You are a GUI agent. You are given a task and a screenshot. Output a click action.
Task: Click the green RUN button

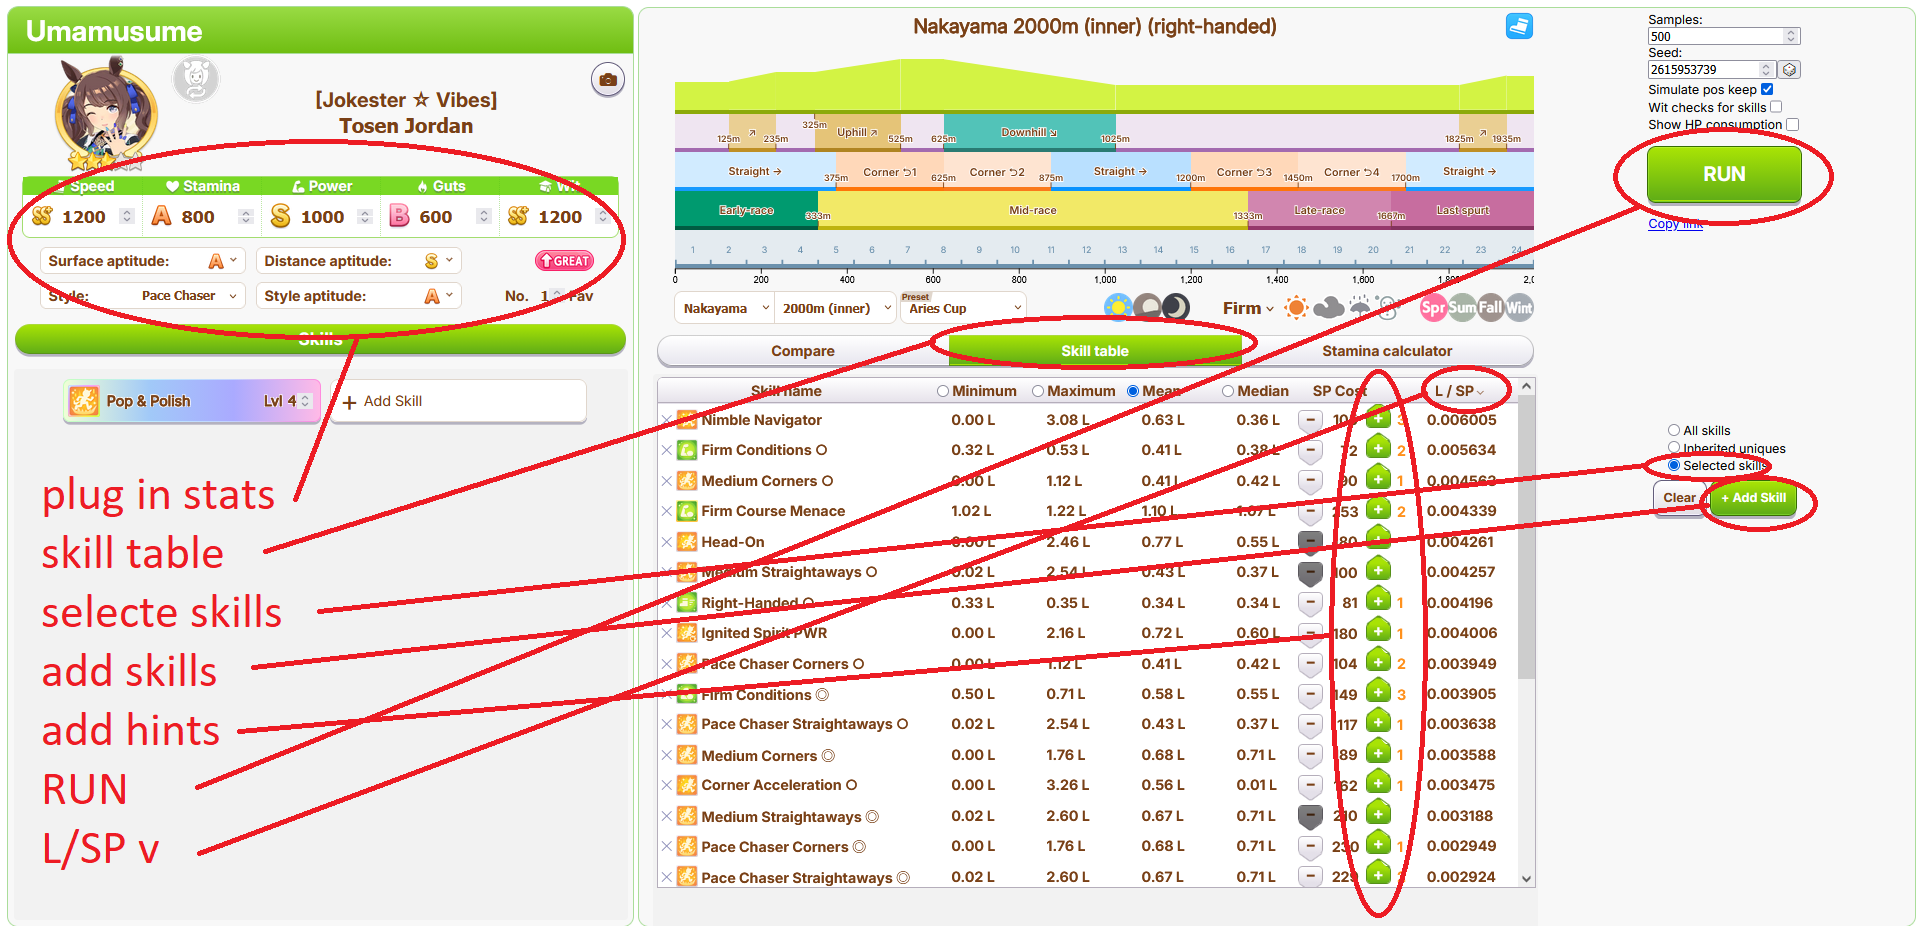[x=1724, y=174]
